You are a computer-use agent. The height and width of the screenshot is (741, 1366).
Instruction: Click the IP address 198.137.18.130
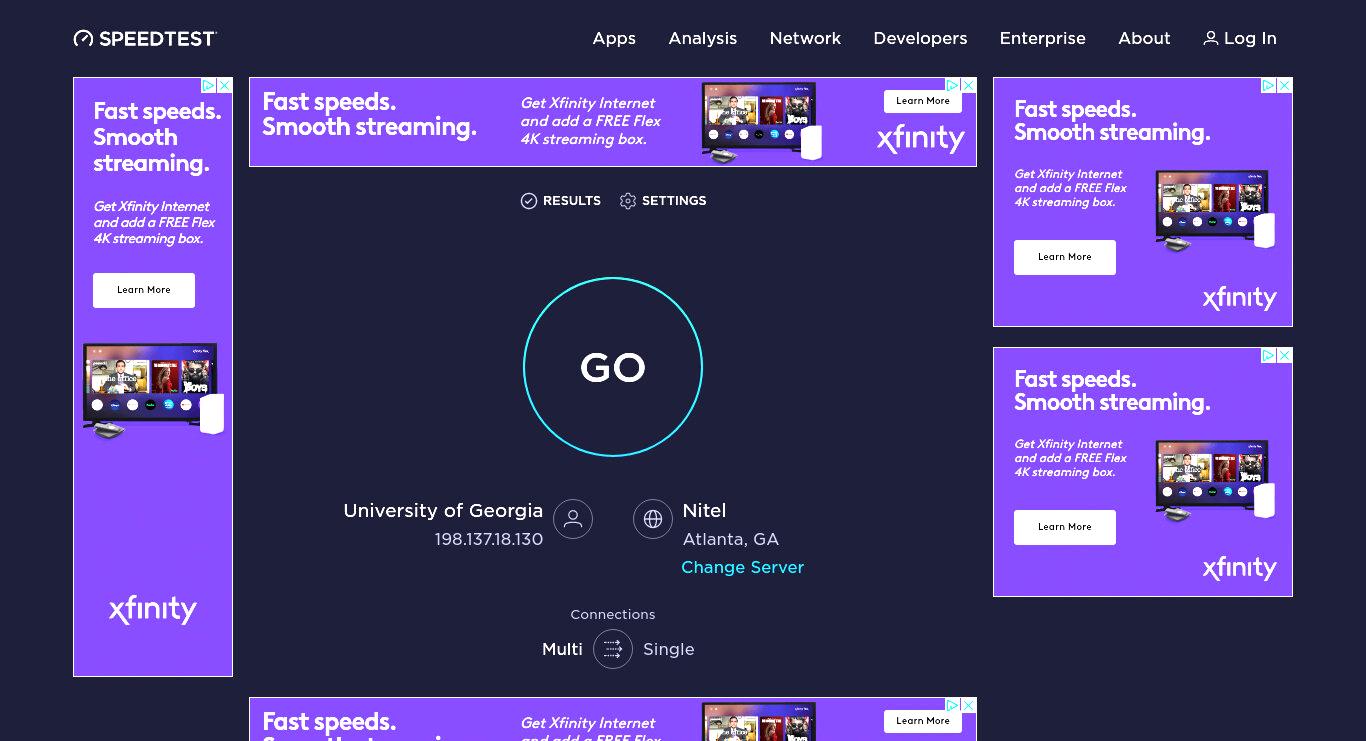click(x=488, y=539)
